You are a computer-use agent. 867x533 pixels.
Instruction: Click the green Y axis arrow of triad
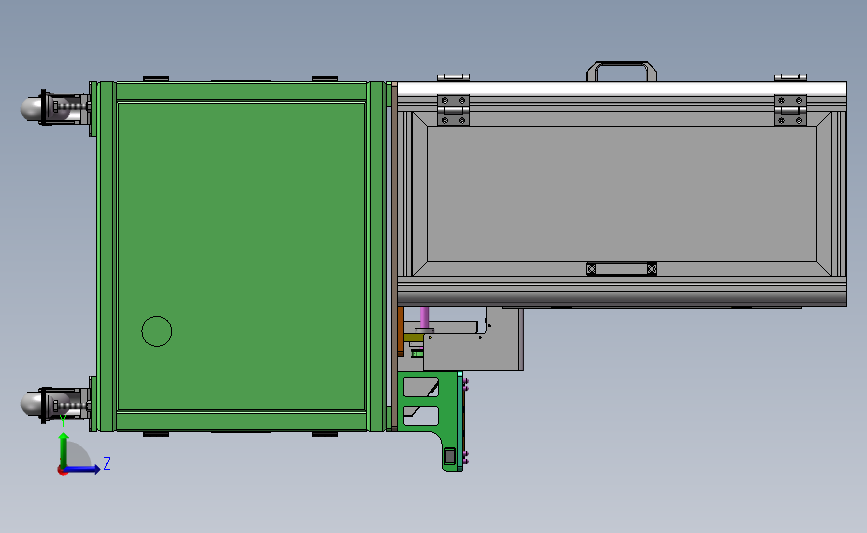pos(64,450)
